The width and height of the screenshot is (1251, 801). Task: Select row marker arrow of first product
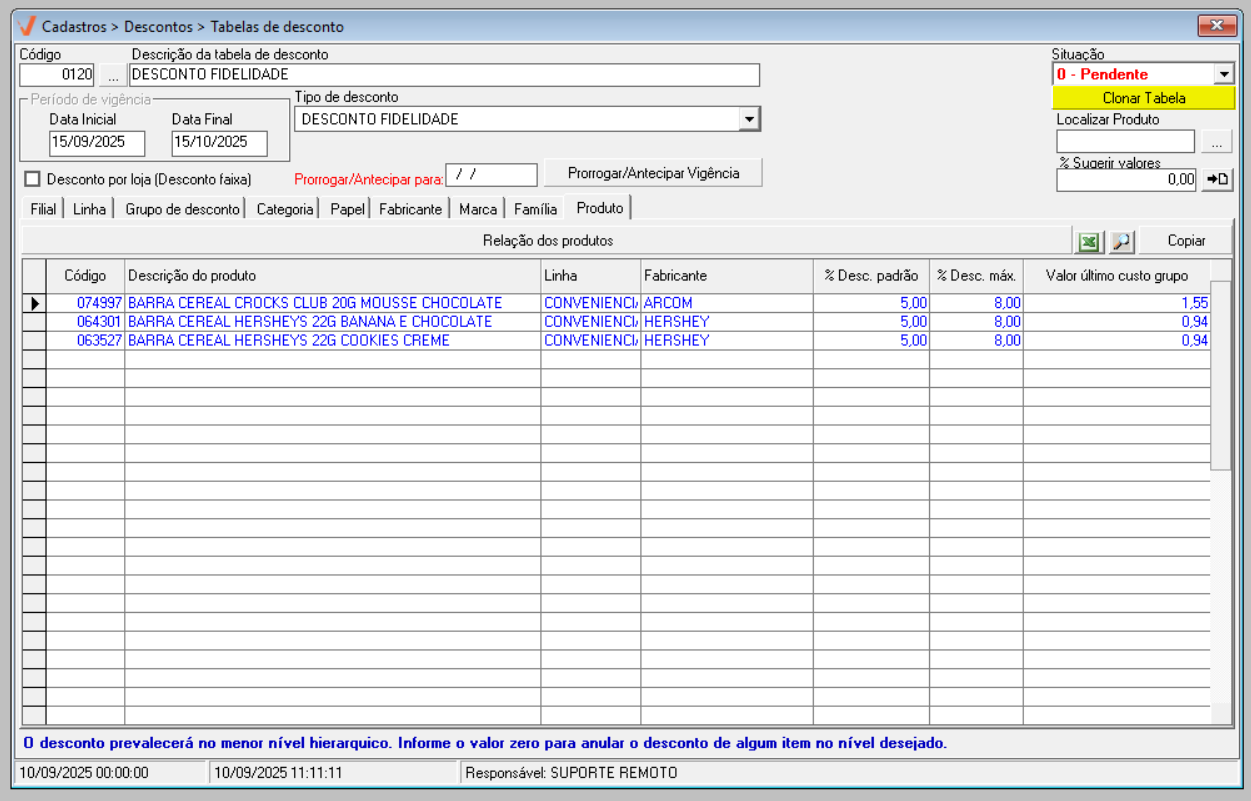[x=34, y=303]
